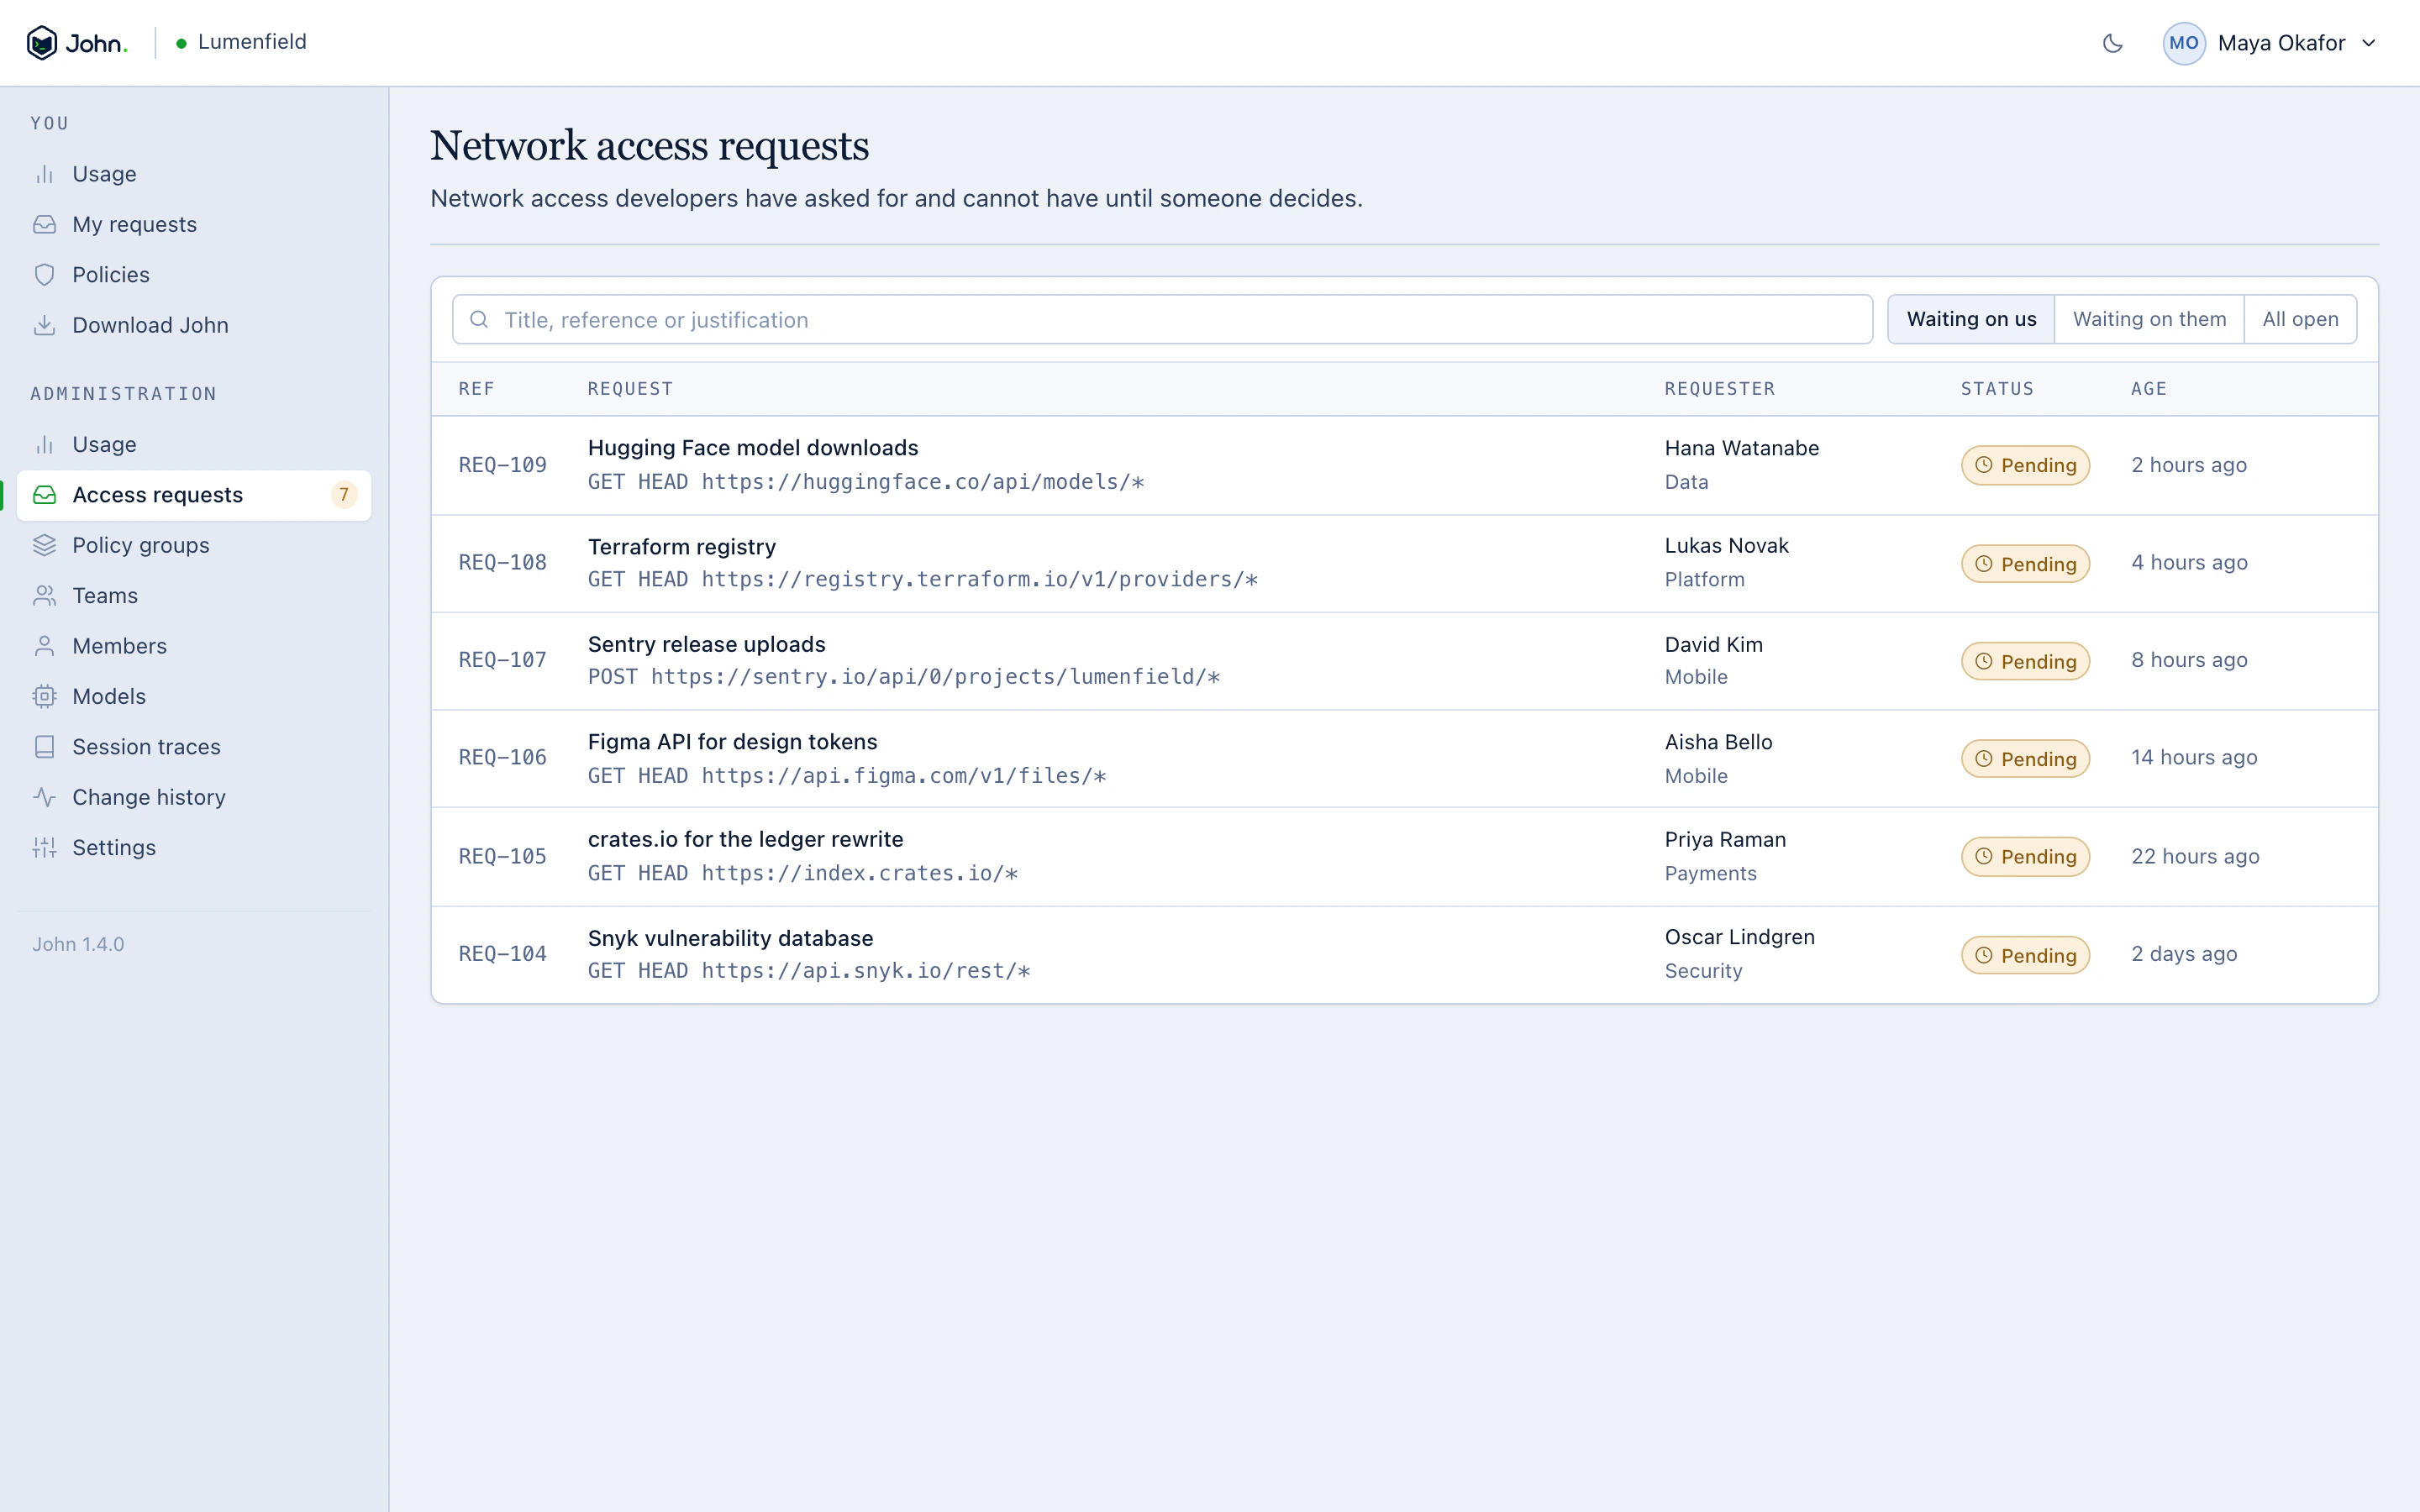The image size is (2420, 1512).
Task: Click the personal Usage bar chart icon
Action: (44, 174)
